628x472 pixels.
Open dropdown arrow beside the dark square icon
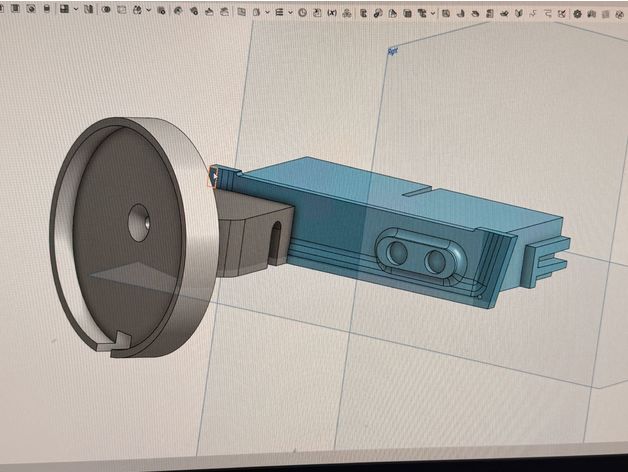75,9
